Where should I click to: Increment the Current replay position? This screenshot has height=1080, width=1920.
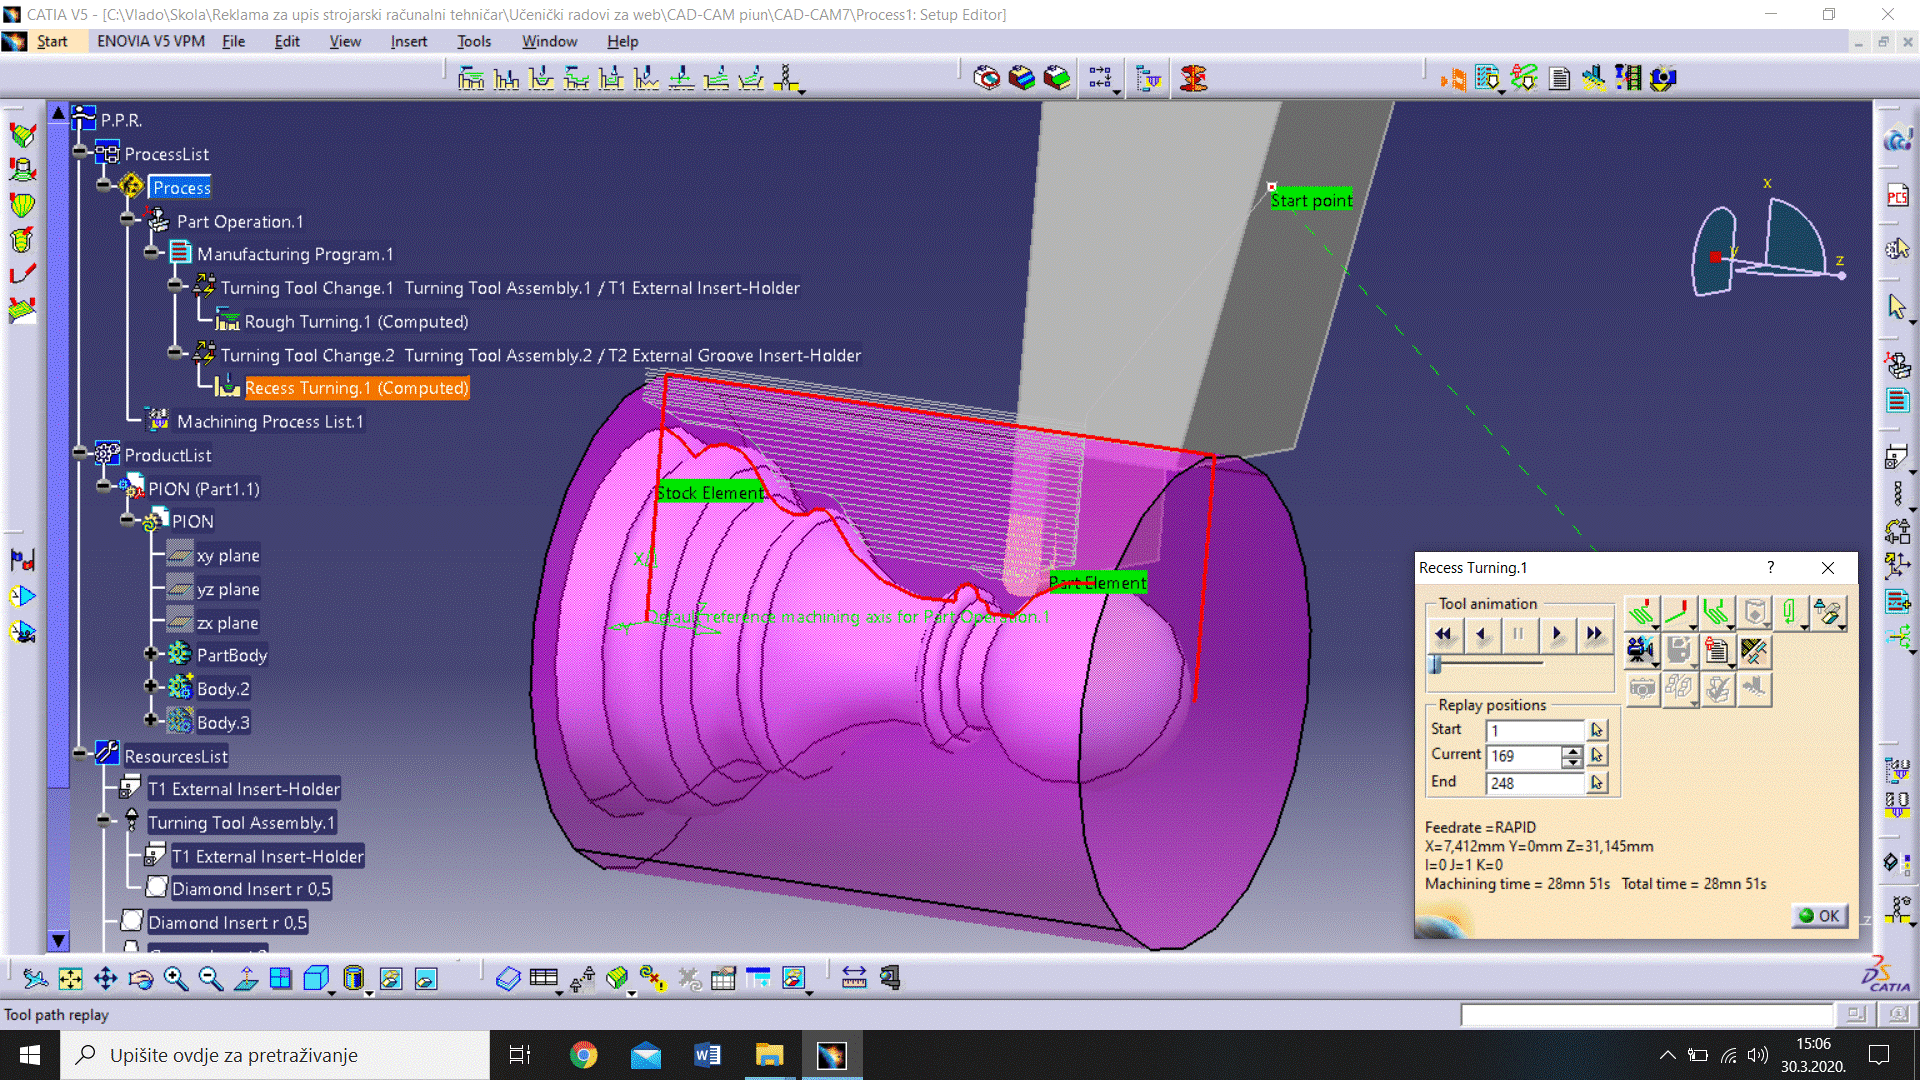[1573, 751]
